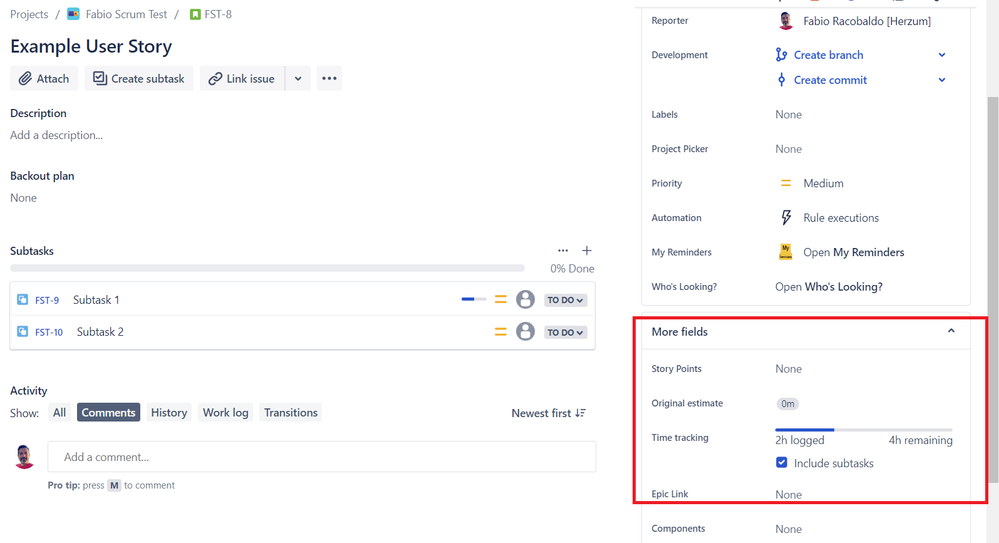Open Who's Looking? link
Viewport: 999px width, 543px height.
click(x=829, y=287)
